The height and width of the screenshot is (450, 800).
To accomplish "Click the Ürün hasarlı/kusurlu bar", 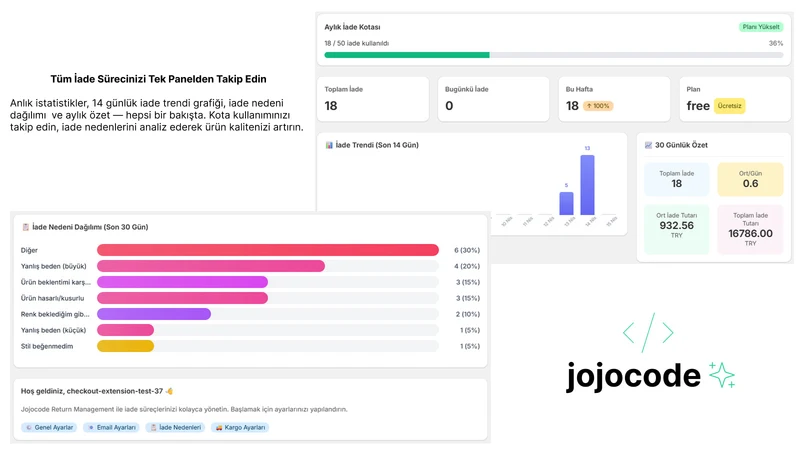I will (x=182, y=298).
